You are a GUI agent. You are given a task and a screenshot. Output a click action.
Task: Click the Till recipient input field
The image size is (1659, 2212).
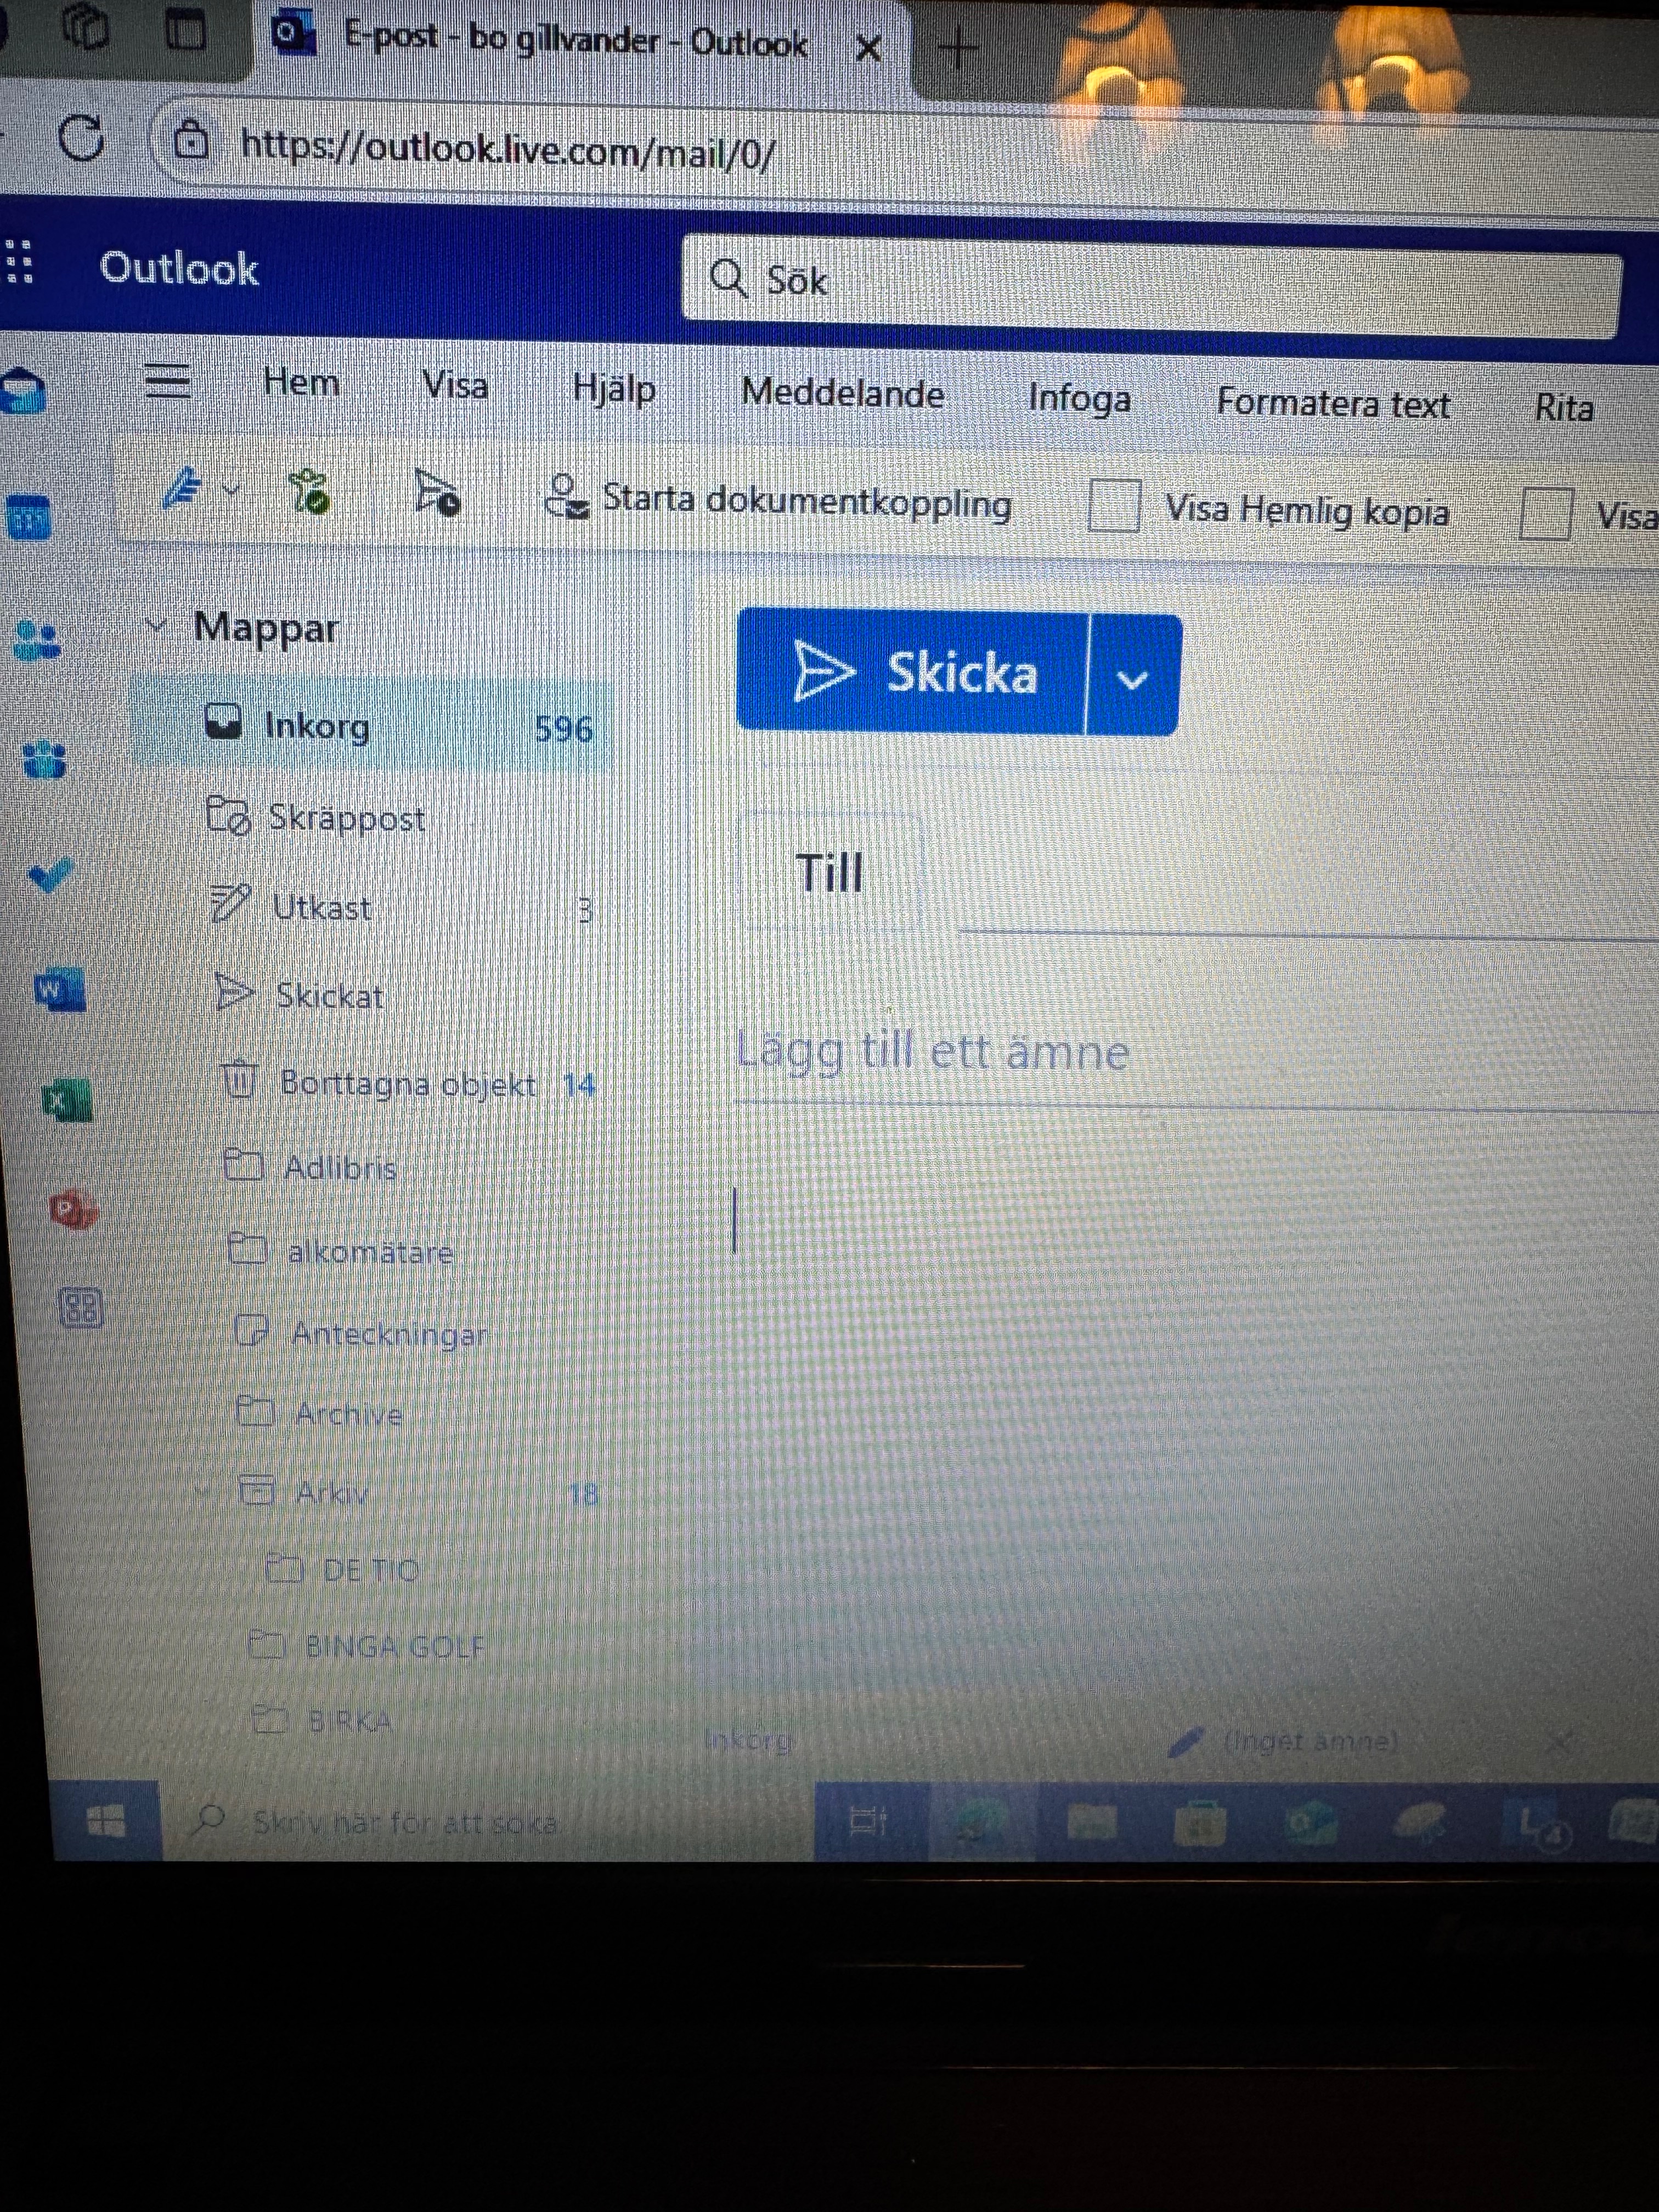click(1308, 885)
